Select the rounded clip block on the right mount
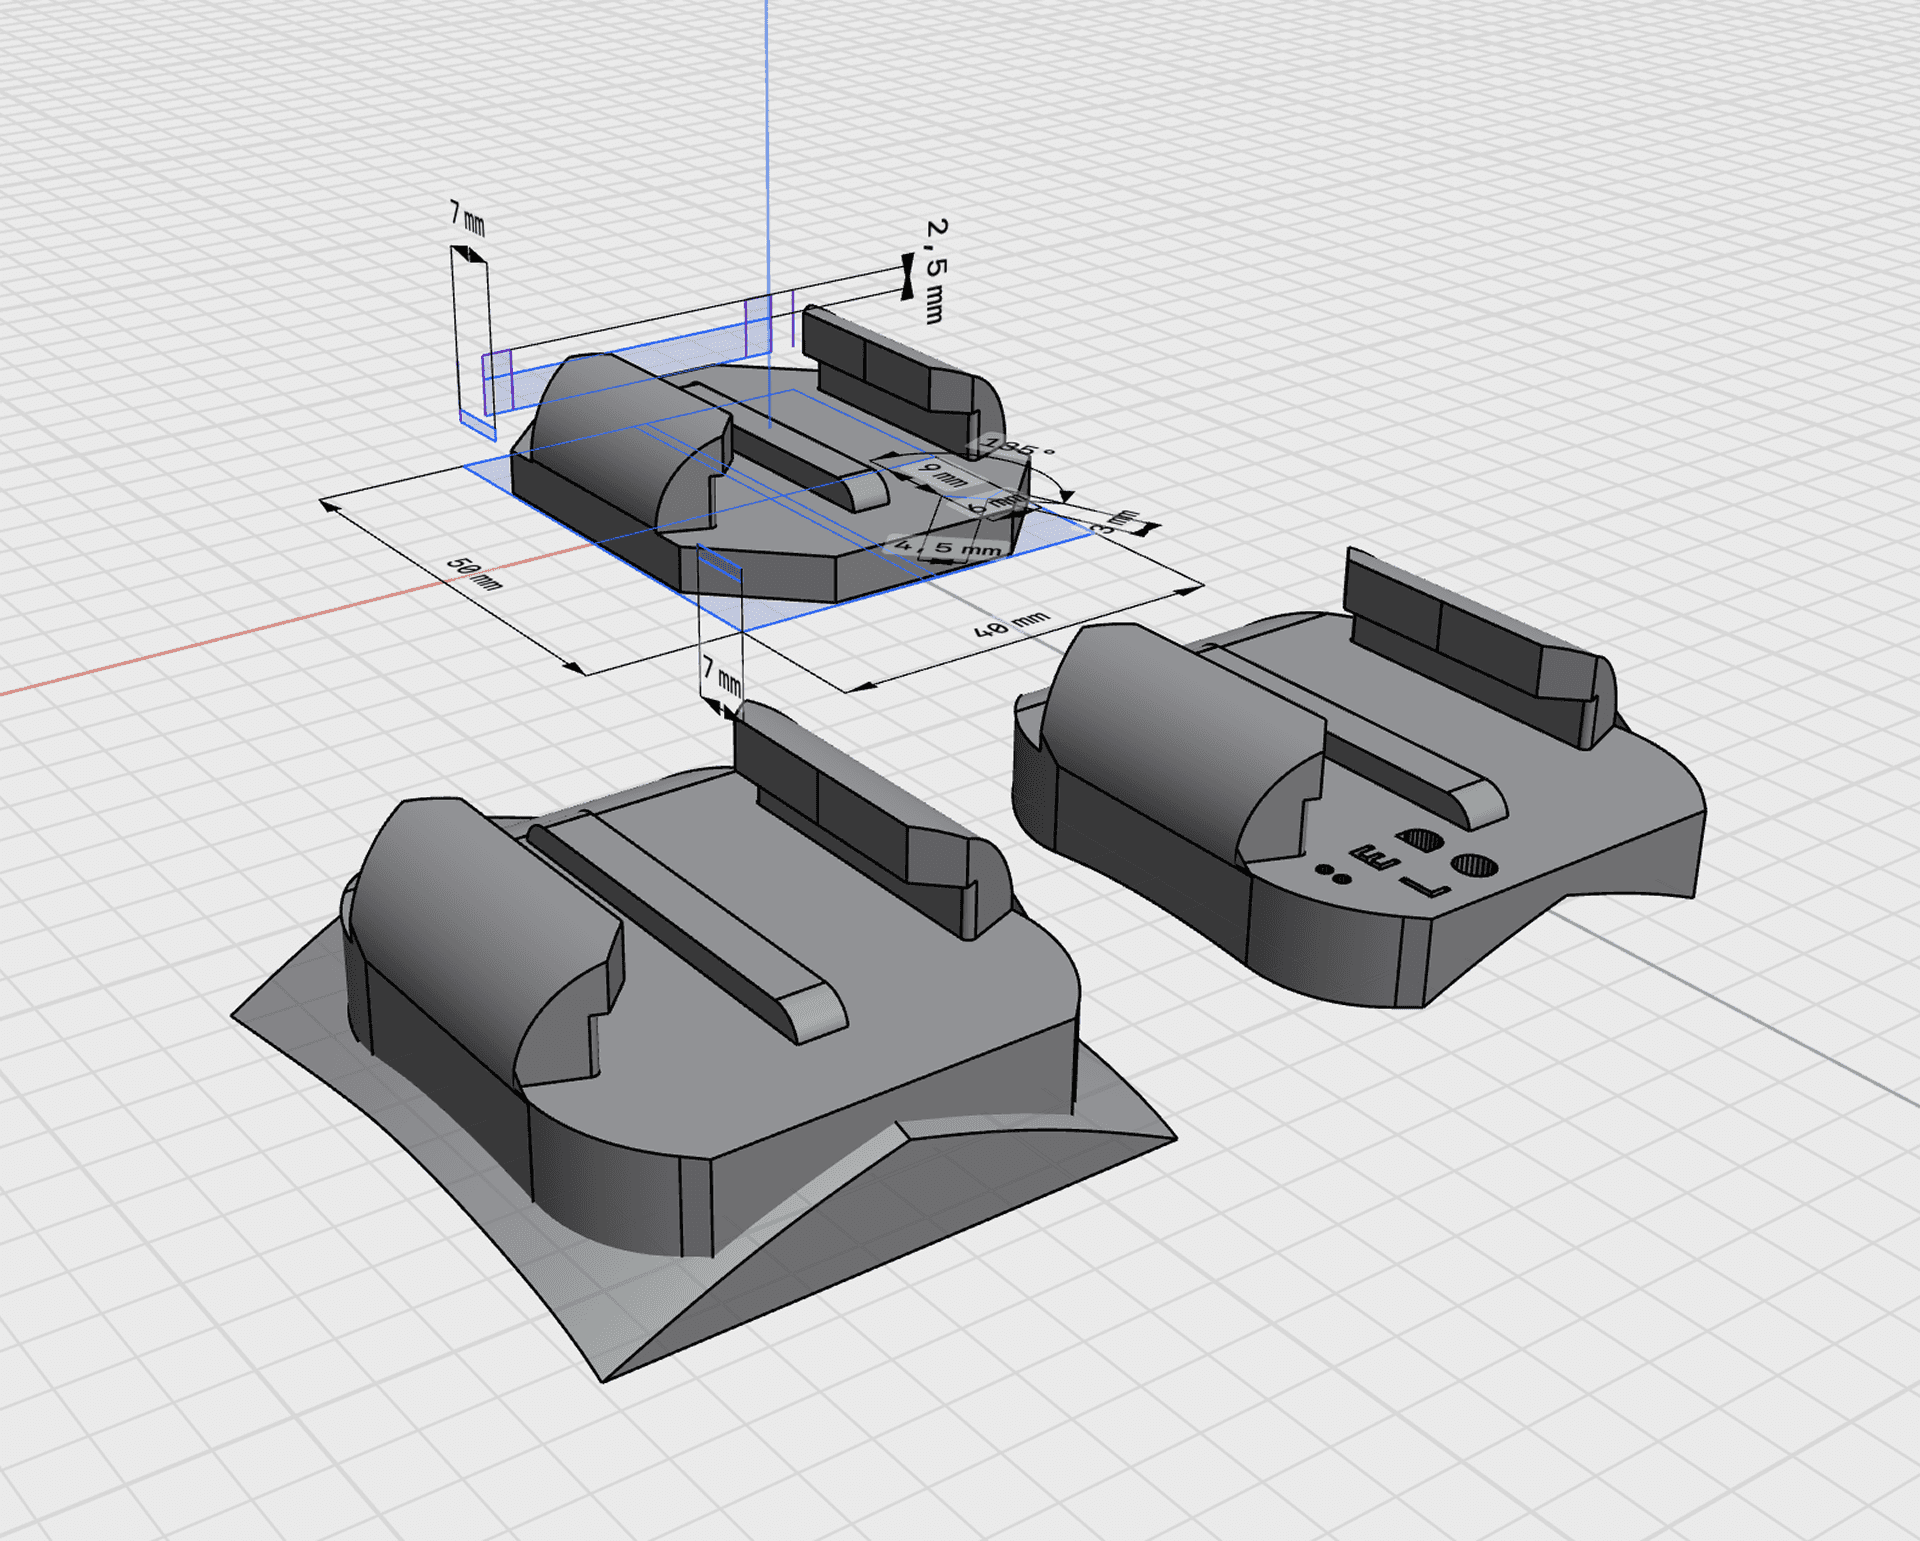The image size is (1920, 1541). [1180, 740]
